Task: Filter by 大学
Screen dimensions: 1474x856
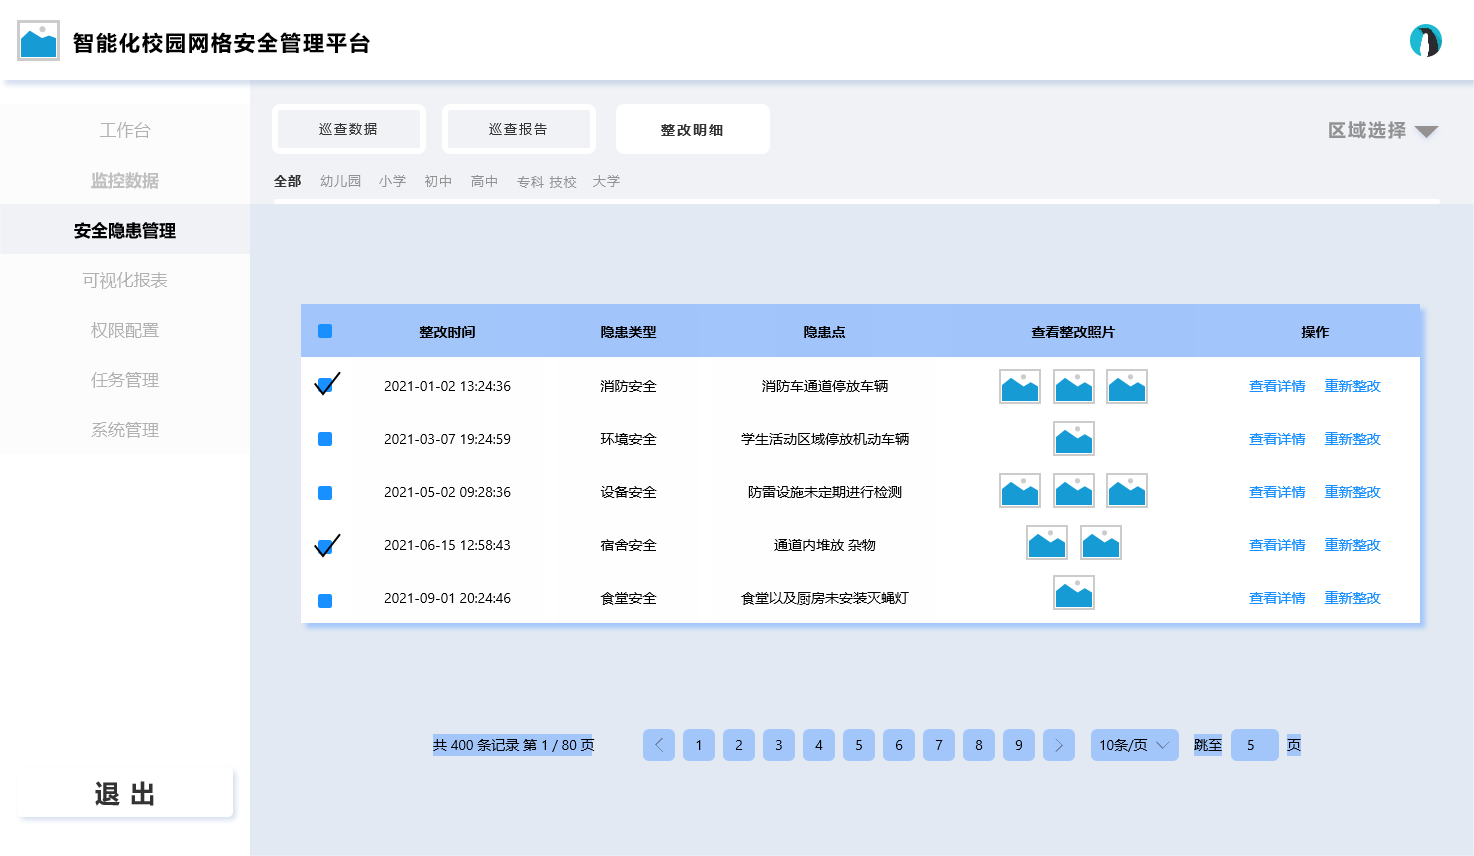Action: [x=606, y=181]
